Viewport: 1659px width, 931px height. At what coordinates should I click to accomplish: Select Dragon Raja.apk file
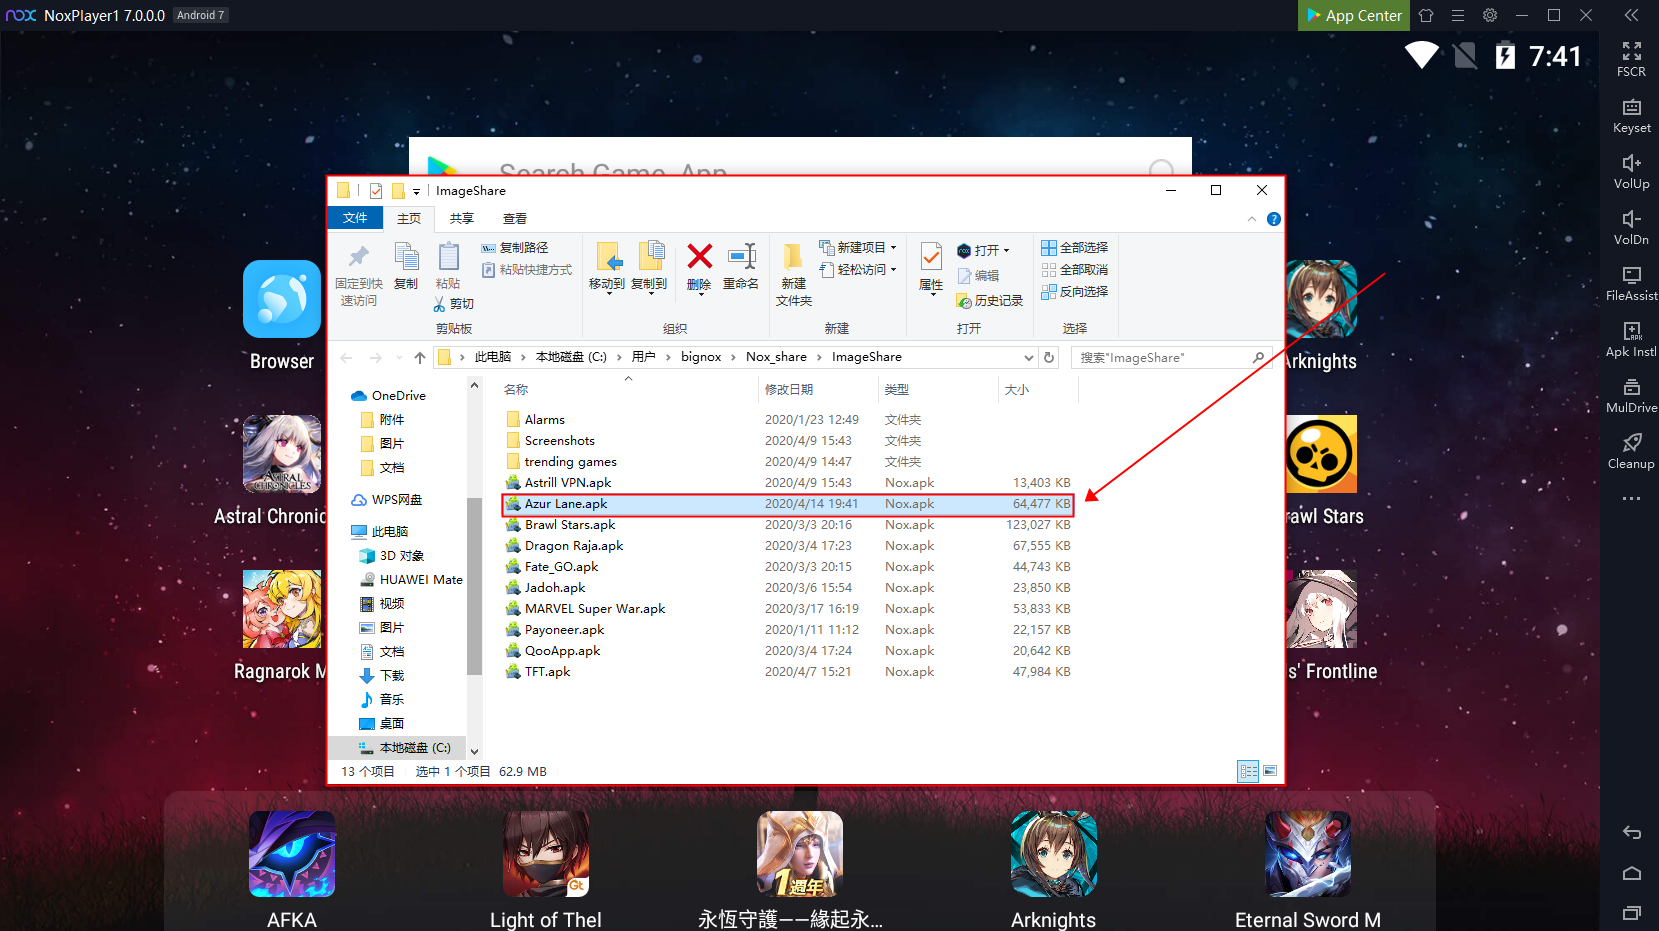click(574, 546)
